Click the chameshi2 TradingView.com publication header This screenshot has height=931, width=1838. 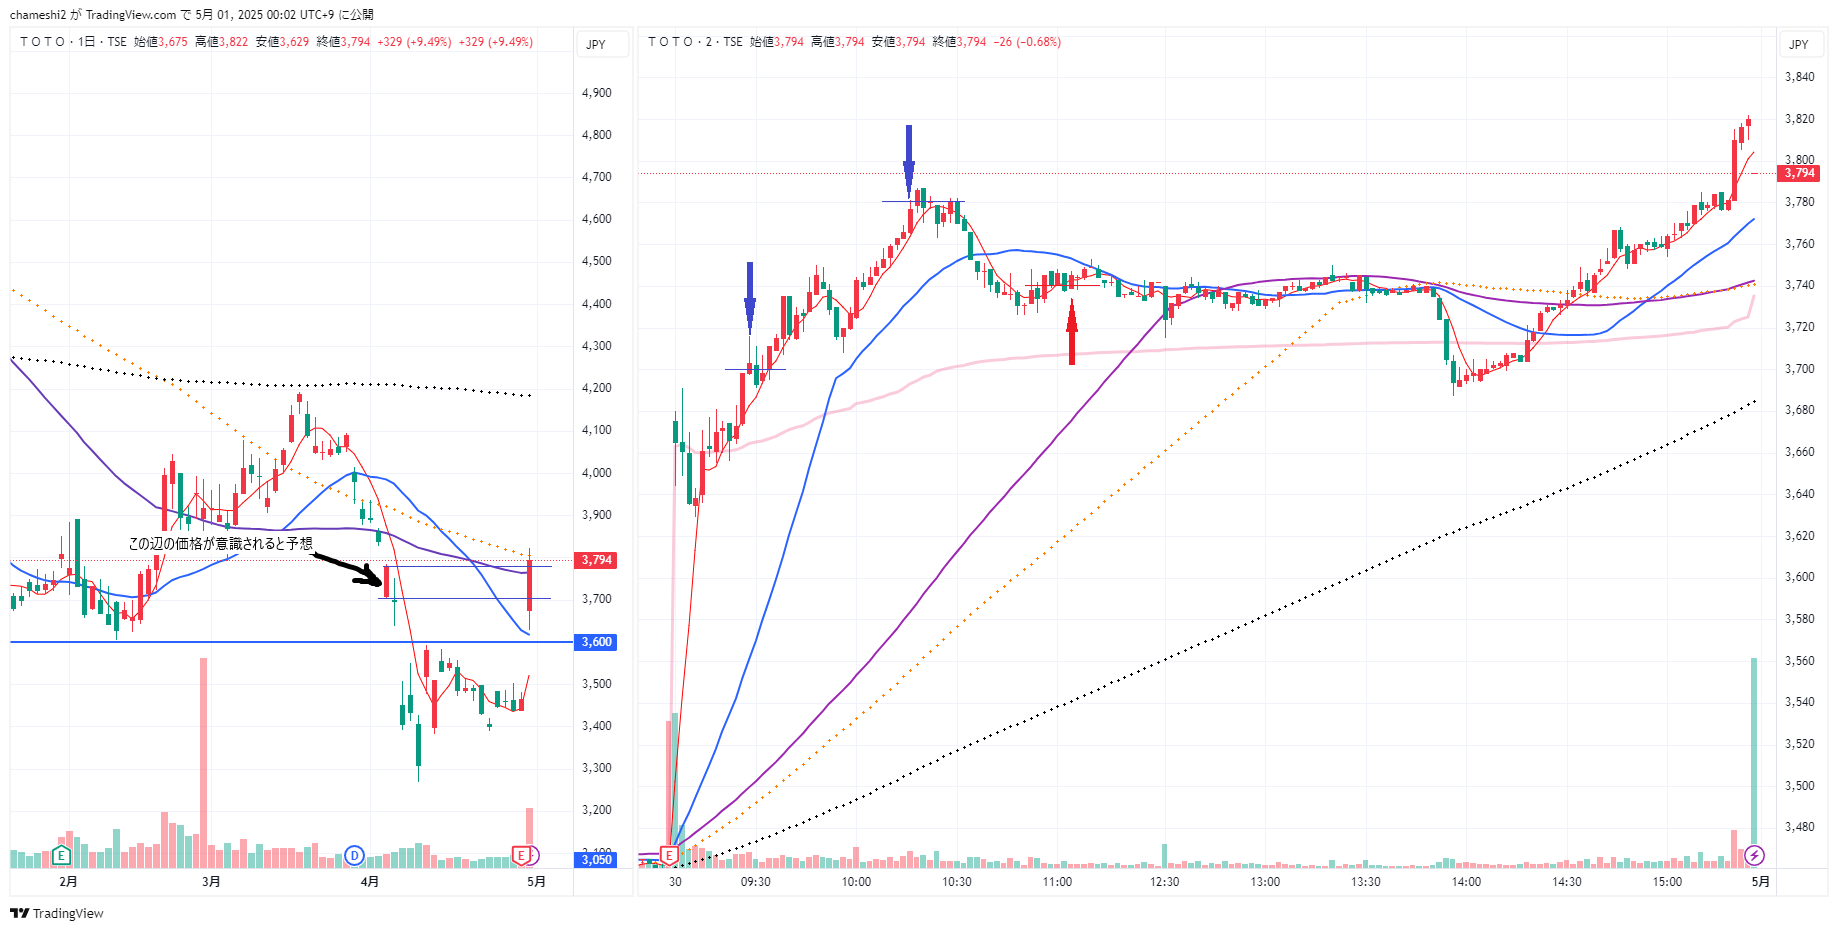191,14
